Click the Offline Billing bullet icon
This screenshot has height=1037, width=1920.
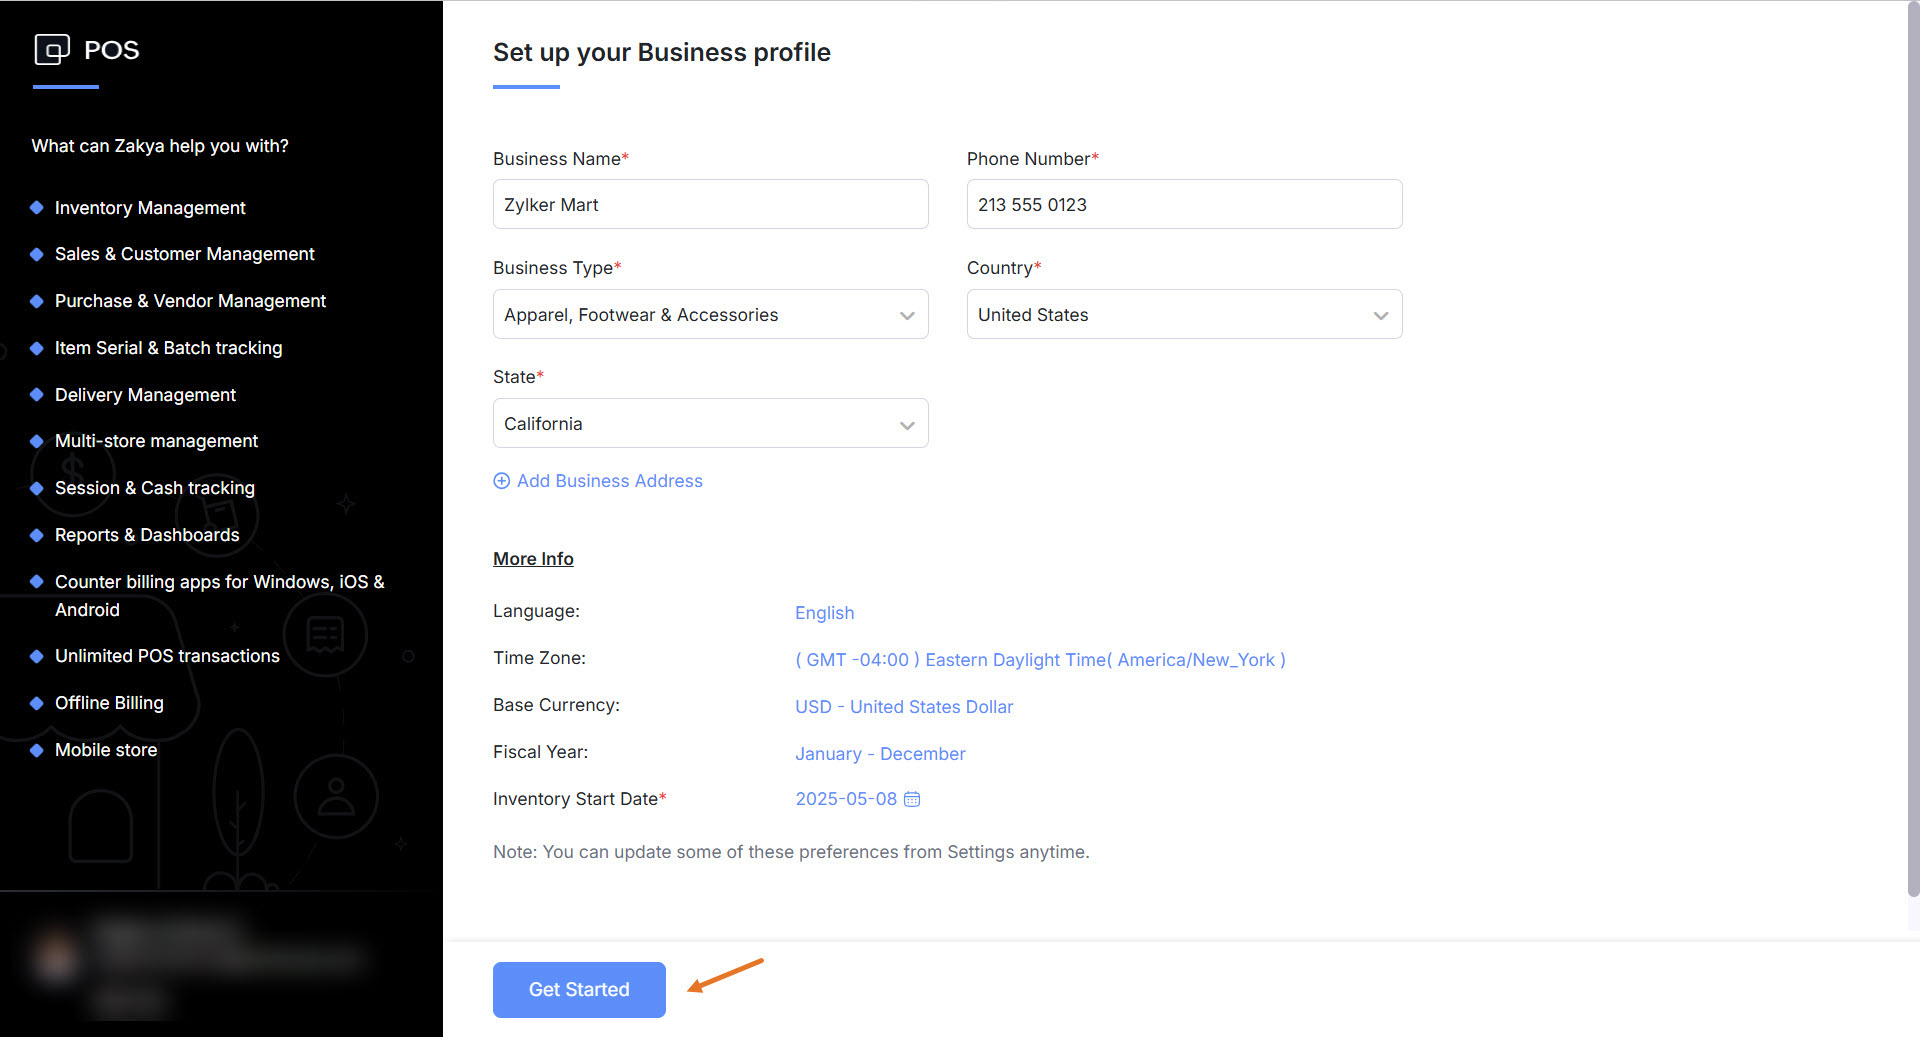(37, 703)
